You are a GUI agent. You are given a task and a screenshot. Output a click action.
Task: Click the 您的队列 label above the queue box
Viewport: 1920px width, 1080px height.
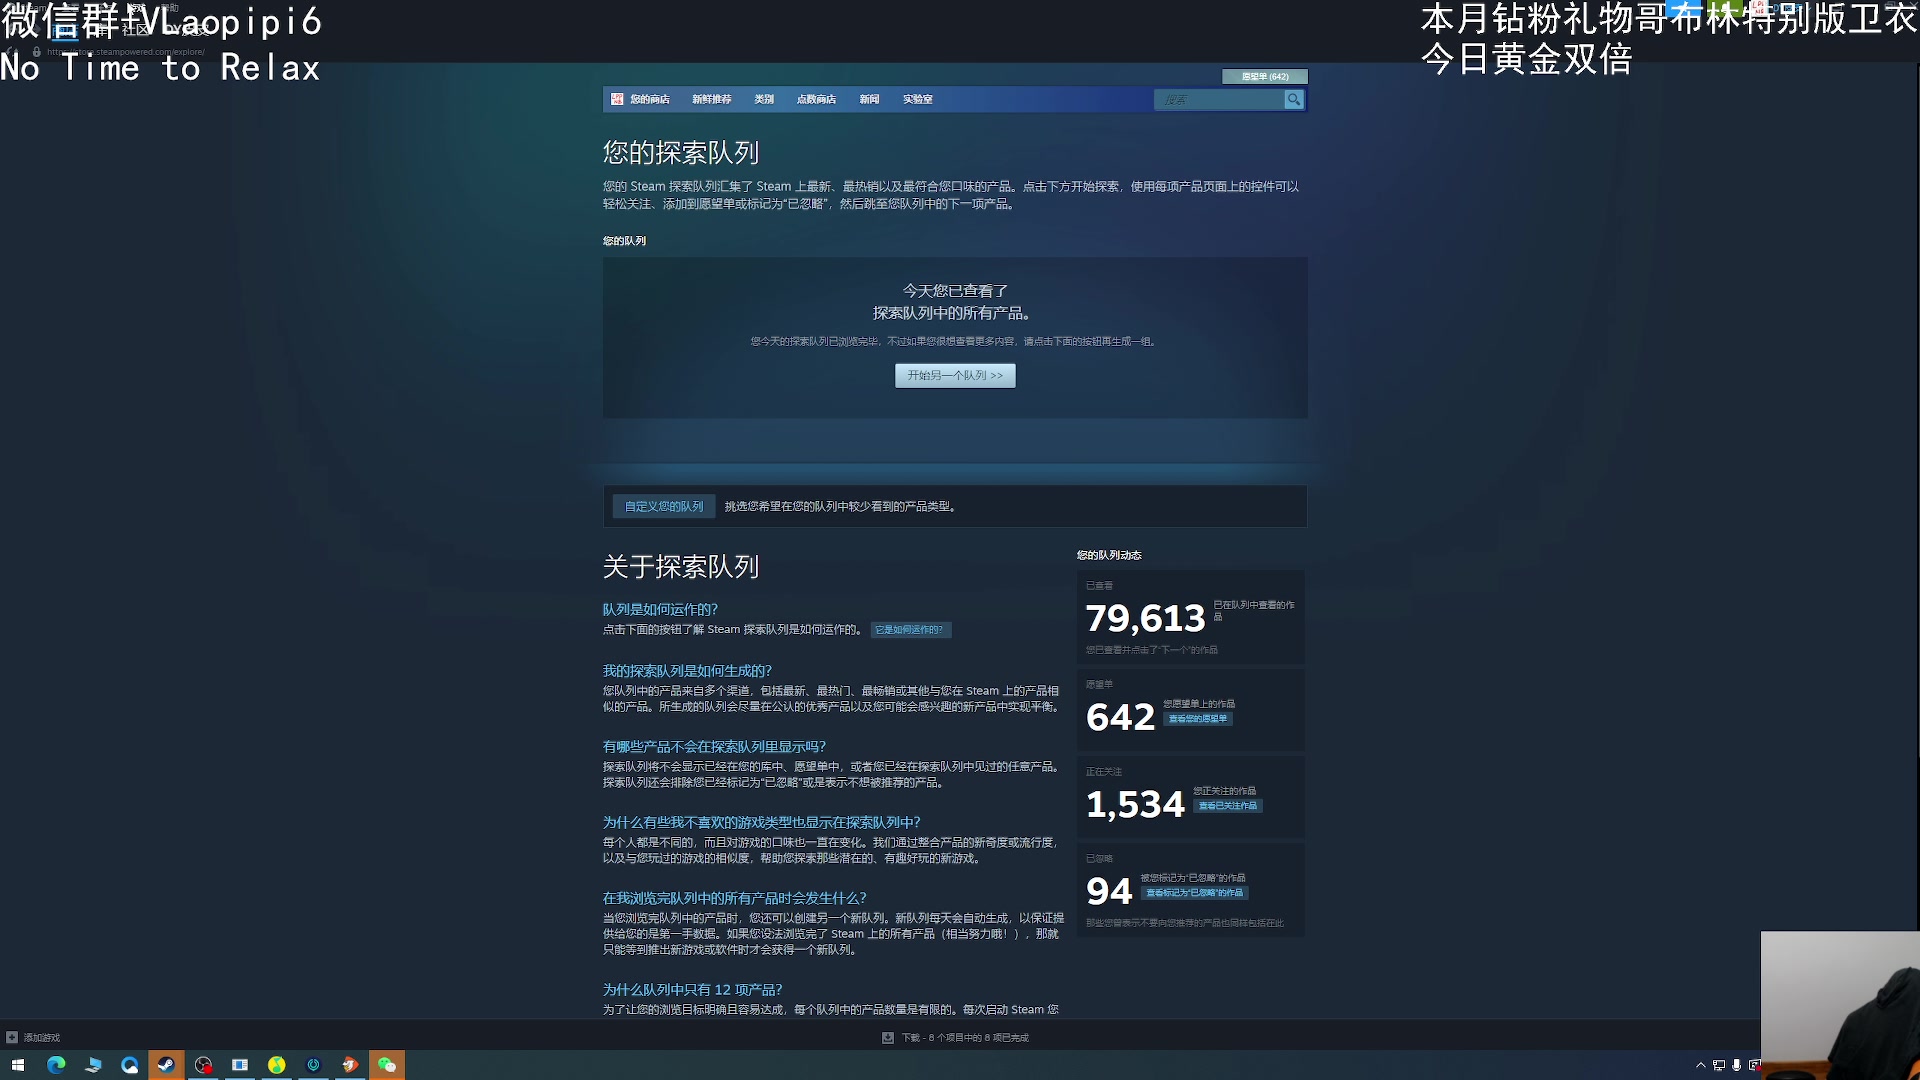(624, 241)
